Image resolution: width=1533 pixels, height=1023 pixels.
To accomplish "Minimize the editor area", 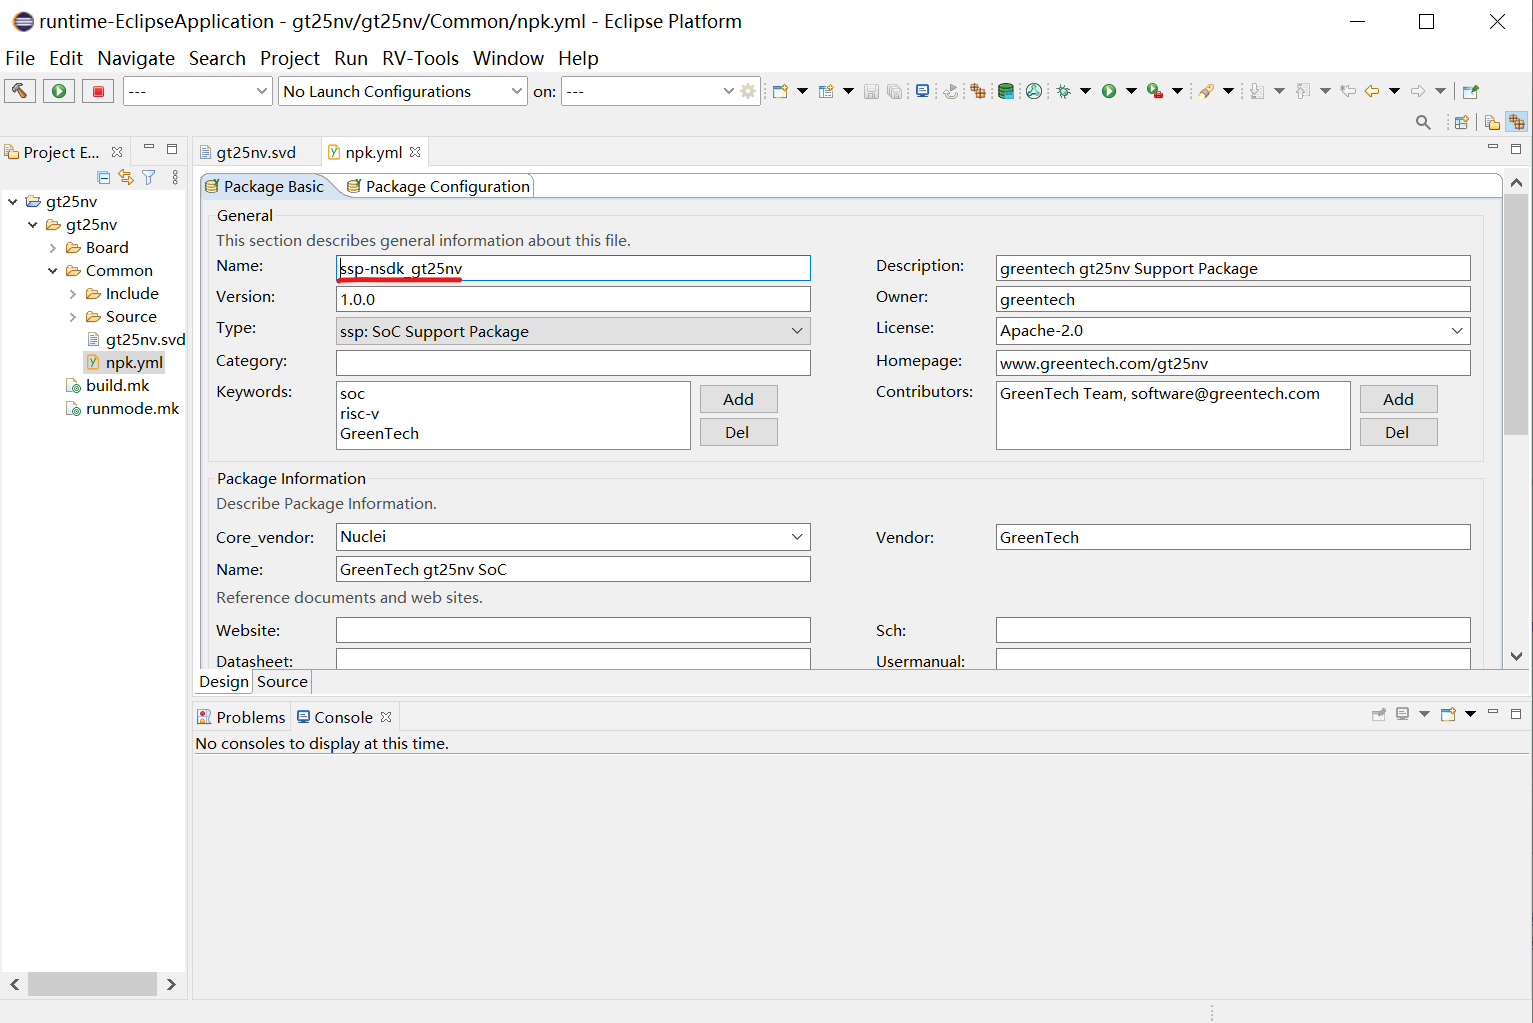I will 1493,148.
